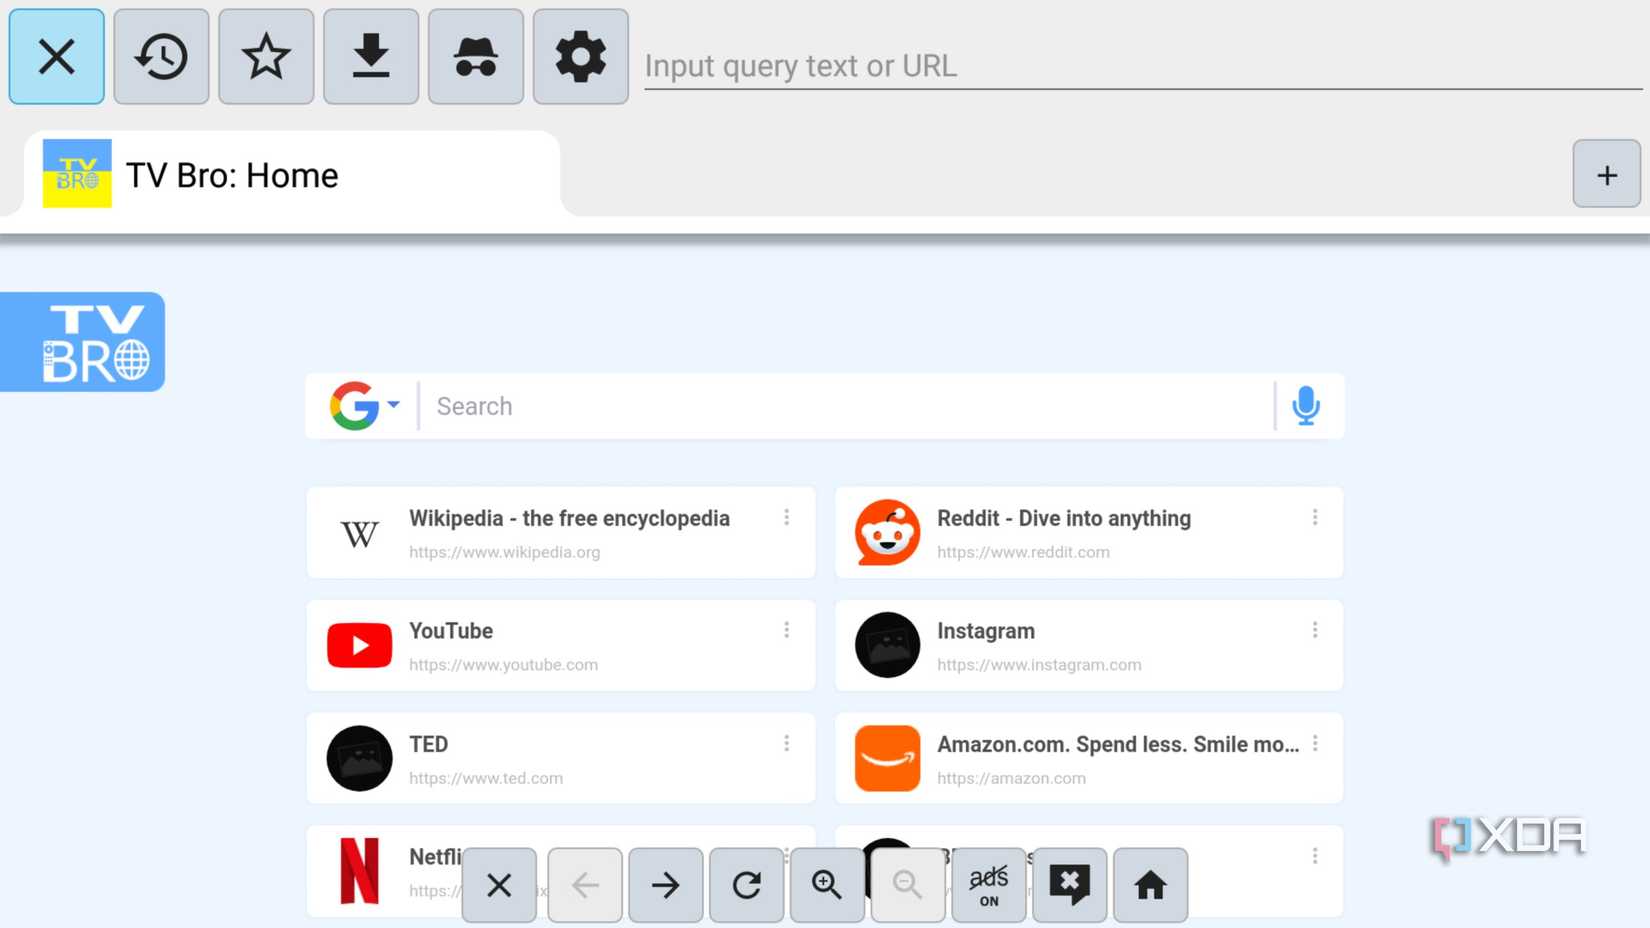Close the top menu with the X button

pos(57,57)
